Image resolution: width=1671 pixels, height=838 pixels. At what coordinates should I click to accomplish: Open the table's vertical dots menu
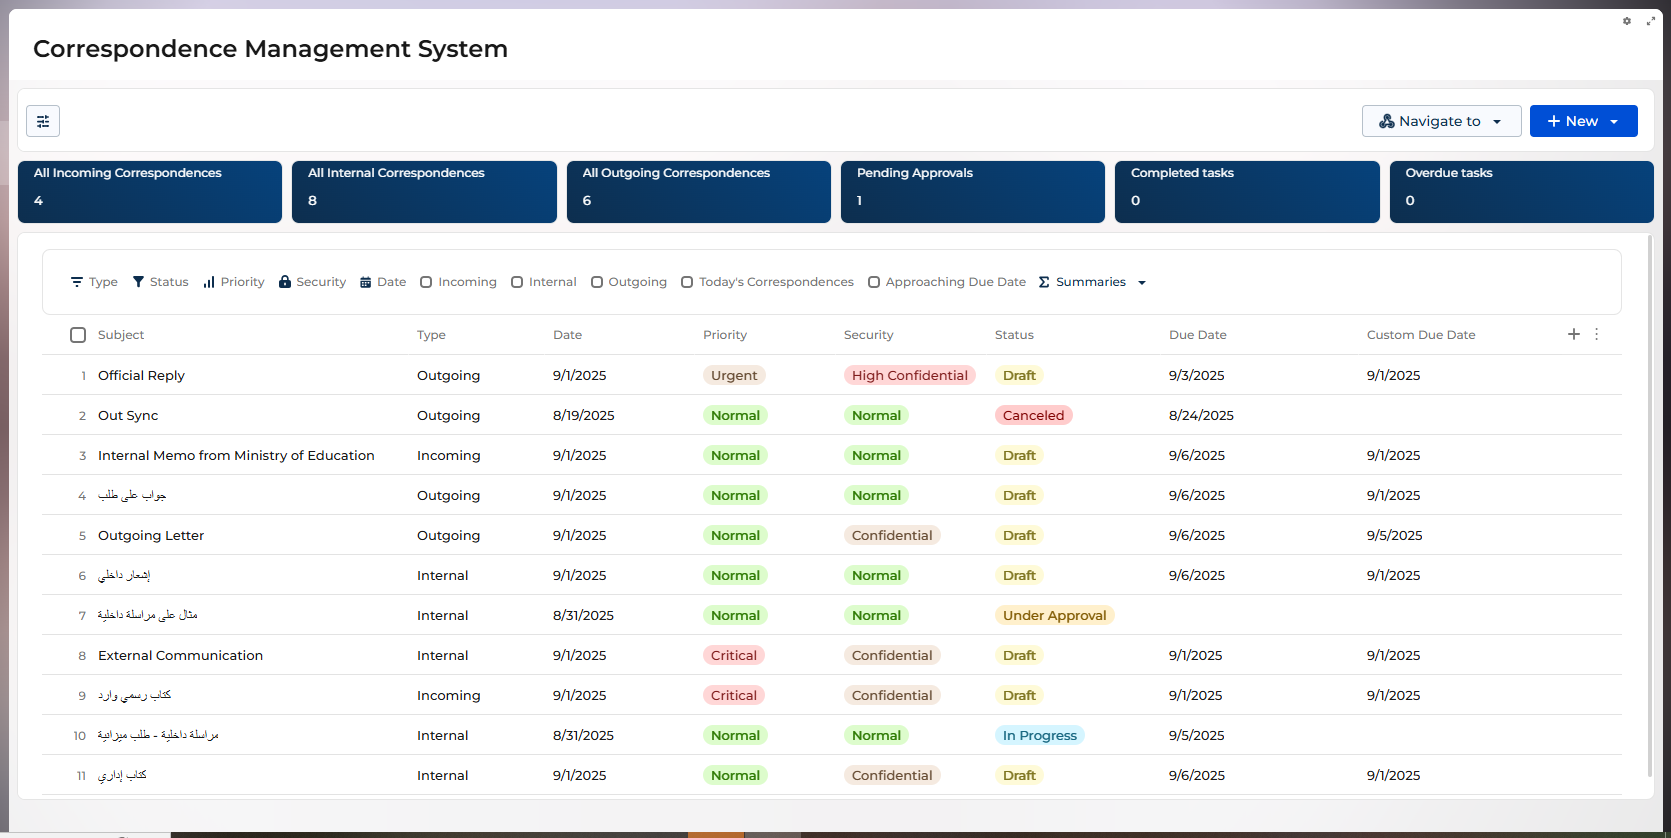tap(1597, 334)
